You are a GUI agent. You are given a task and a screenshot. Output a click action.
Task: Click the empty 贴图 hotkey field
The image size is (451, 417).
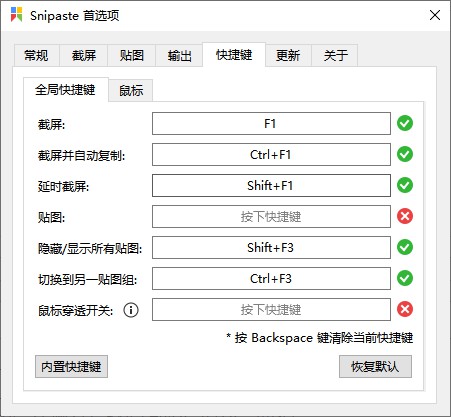(x=271, y=217)
